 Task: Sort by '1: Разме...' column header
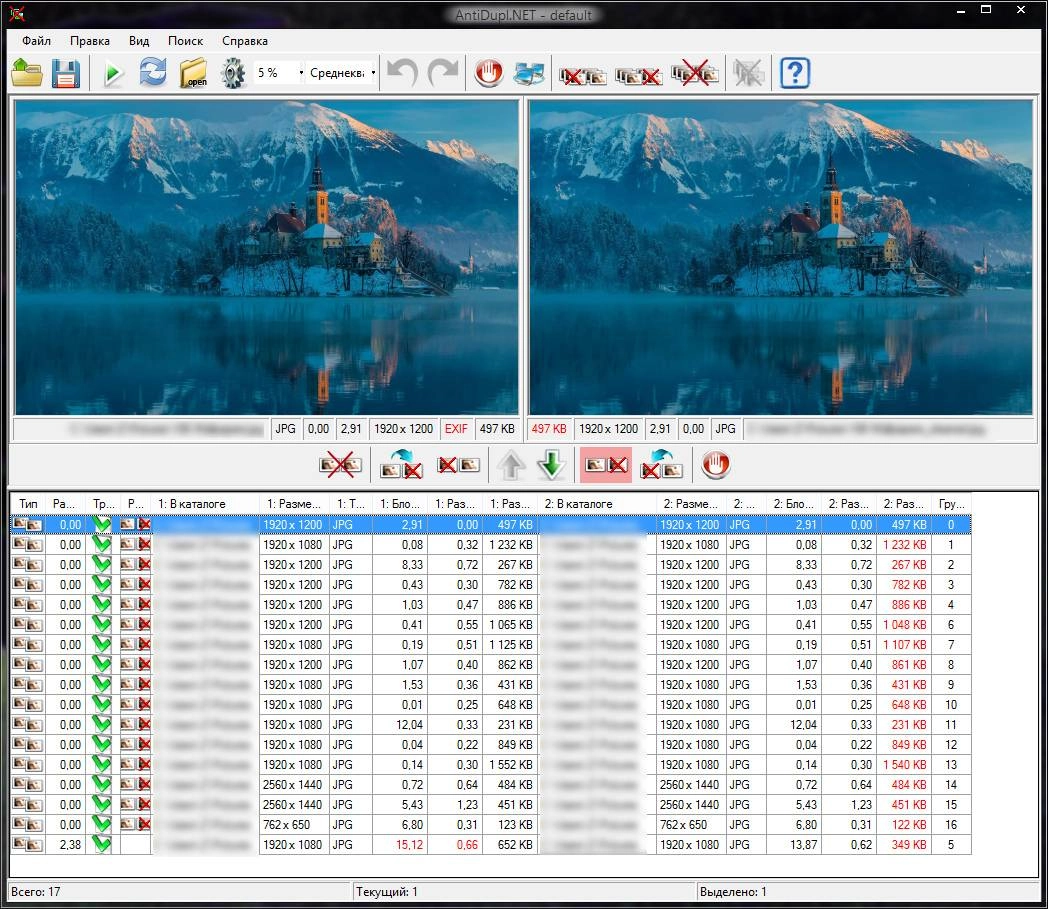(x=294, y=504)
